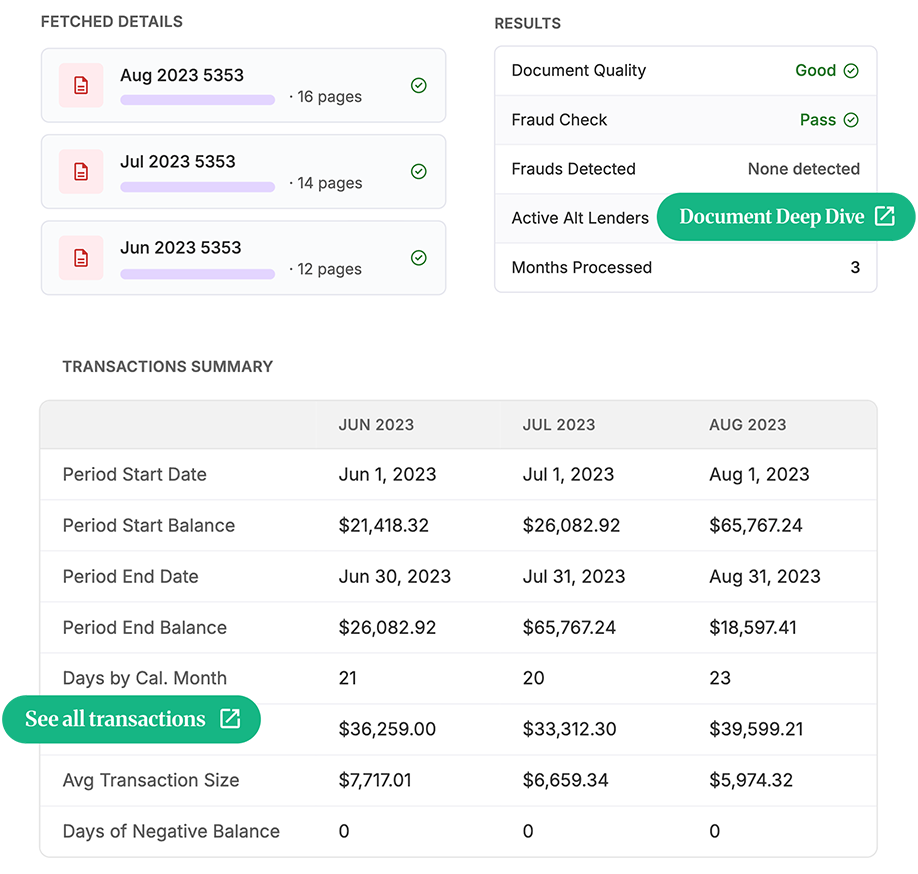The width and height of the screenshot is (918, 874).
Task: Click the 'Jul 1, 2023' start date
Action: tap(568, 474)
